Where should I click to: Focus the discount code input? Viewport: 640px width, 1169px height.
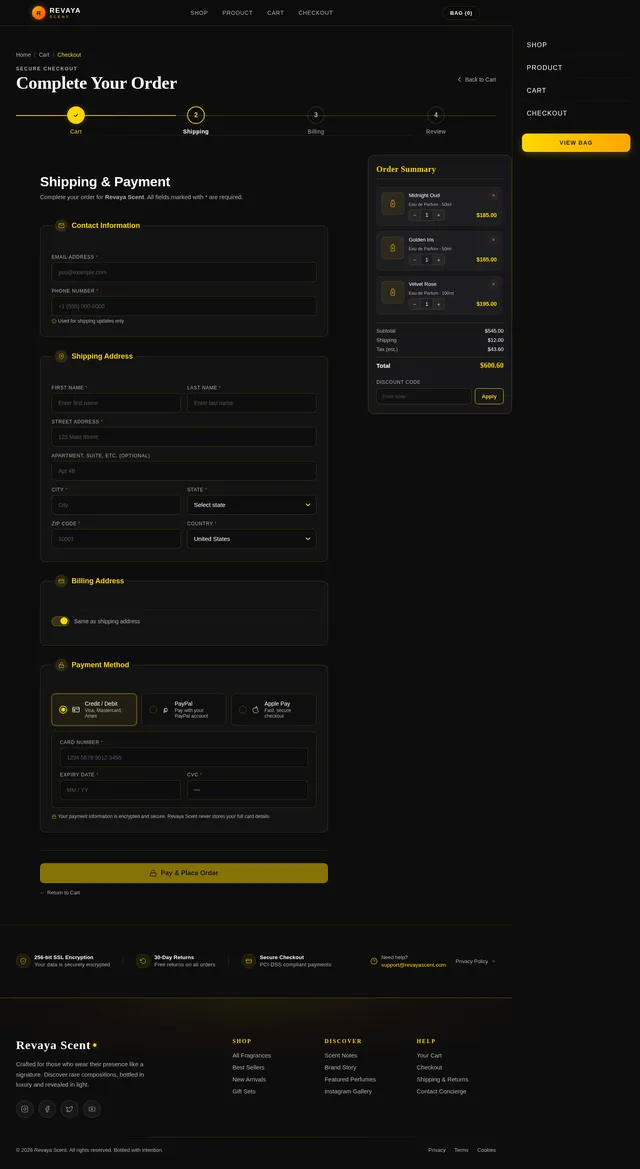pyautogui.click(x=424, y=397)
